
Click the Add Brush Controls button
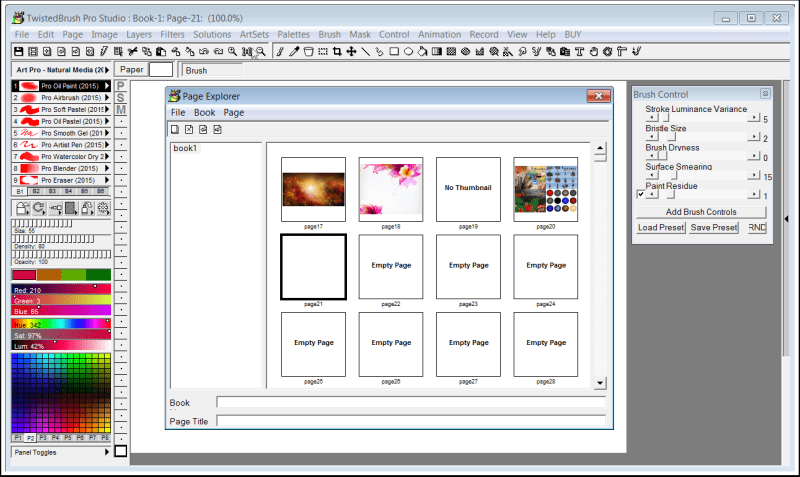701,212
